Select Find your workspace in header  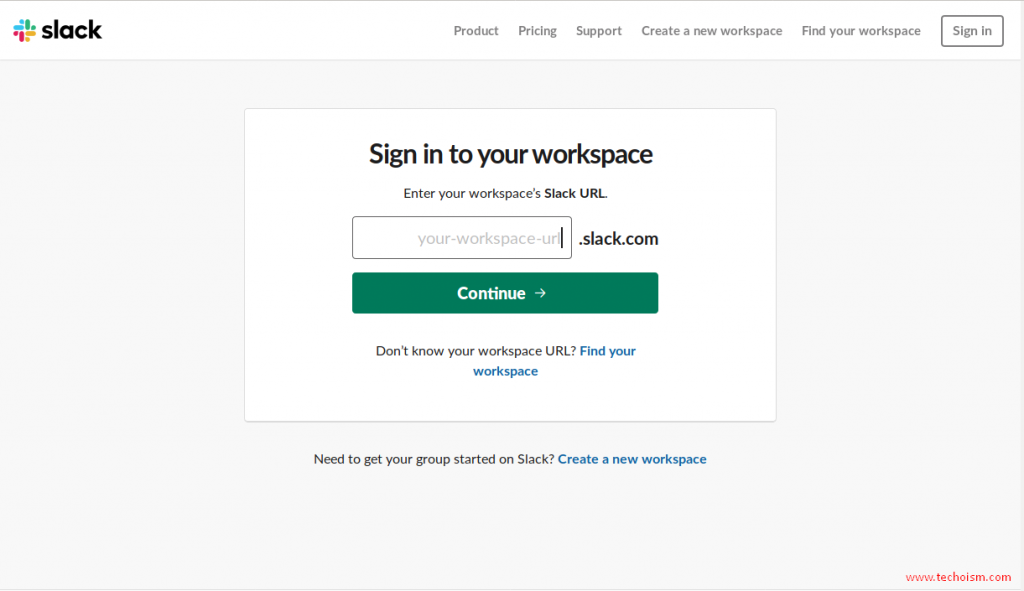pos(861,31)
